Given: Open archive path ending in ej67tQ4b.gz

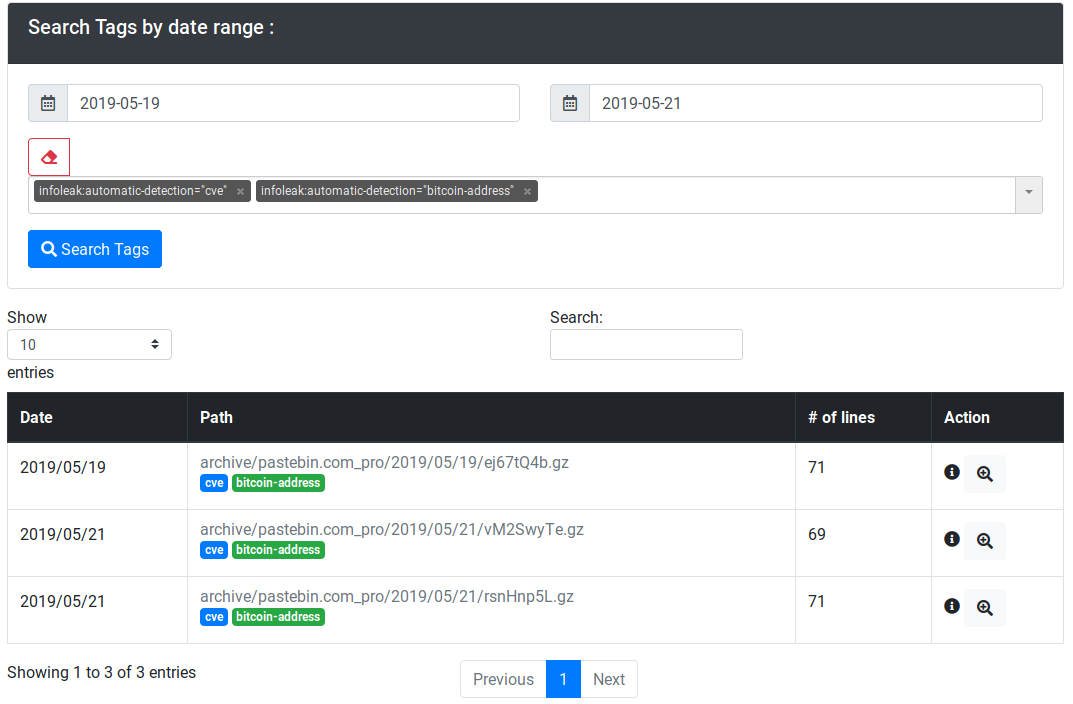Looking at the screenshot, I should (384, 462).
